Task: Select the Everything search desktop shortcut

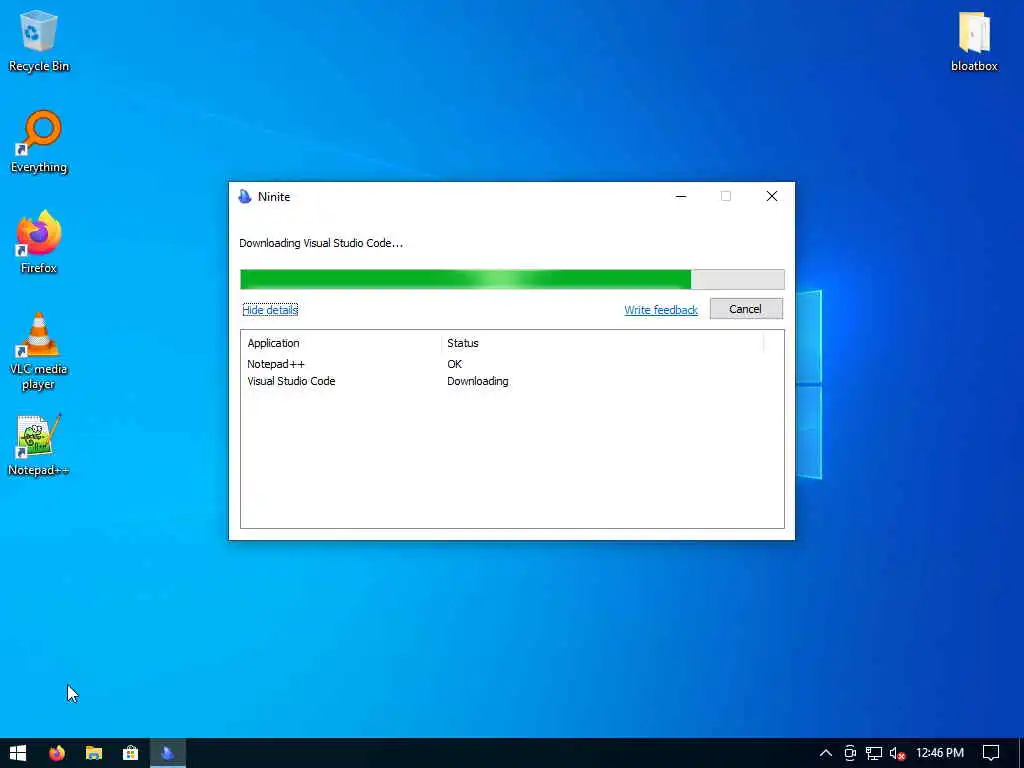Action: (x=39, y=142)
